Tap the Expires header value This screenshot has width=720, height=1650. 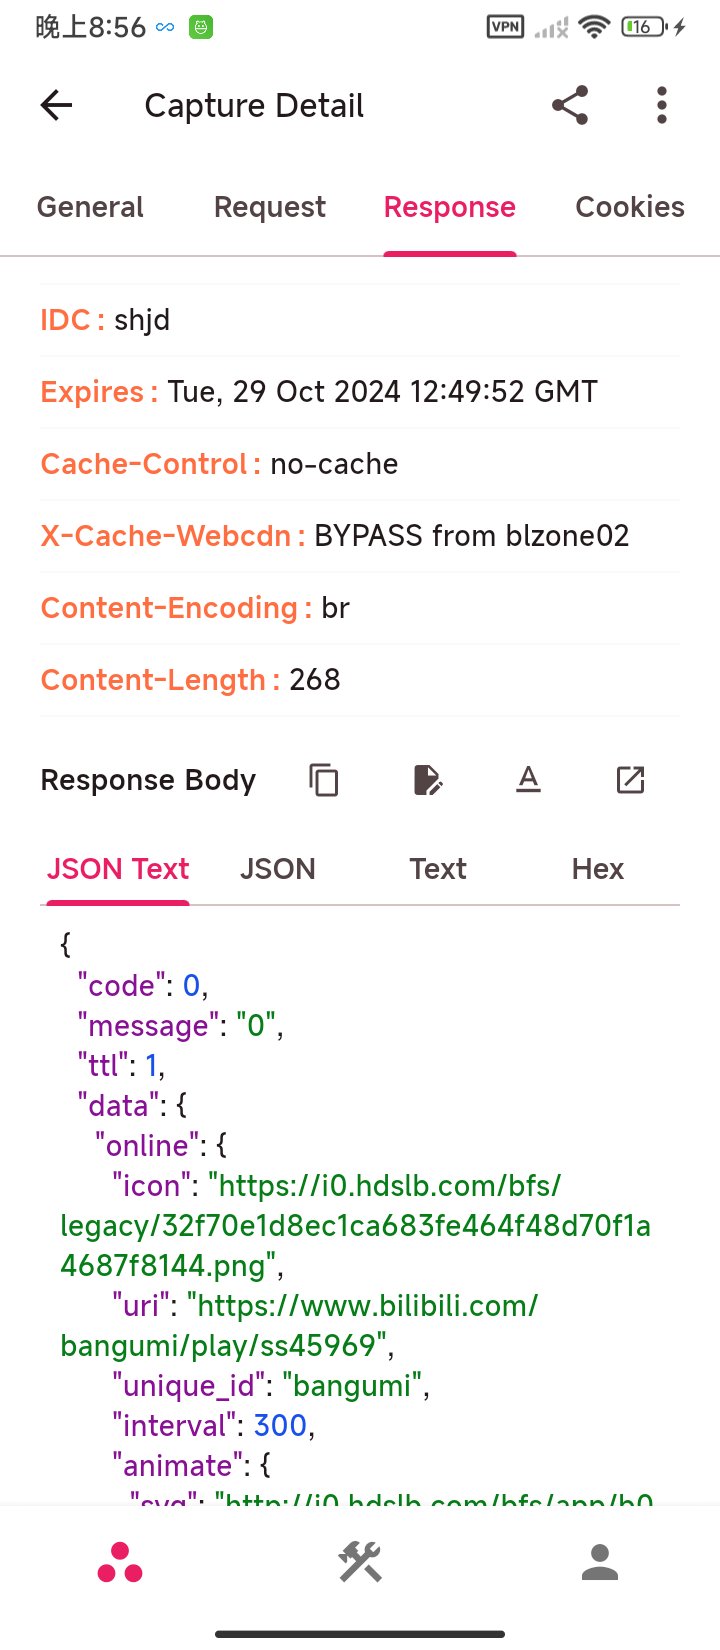[382, 392]
